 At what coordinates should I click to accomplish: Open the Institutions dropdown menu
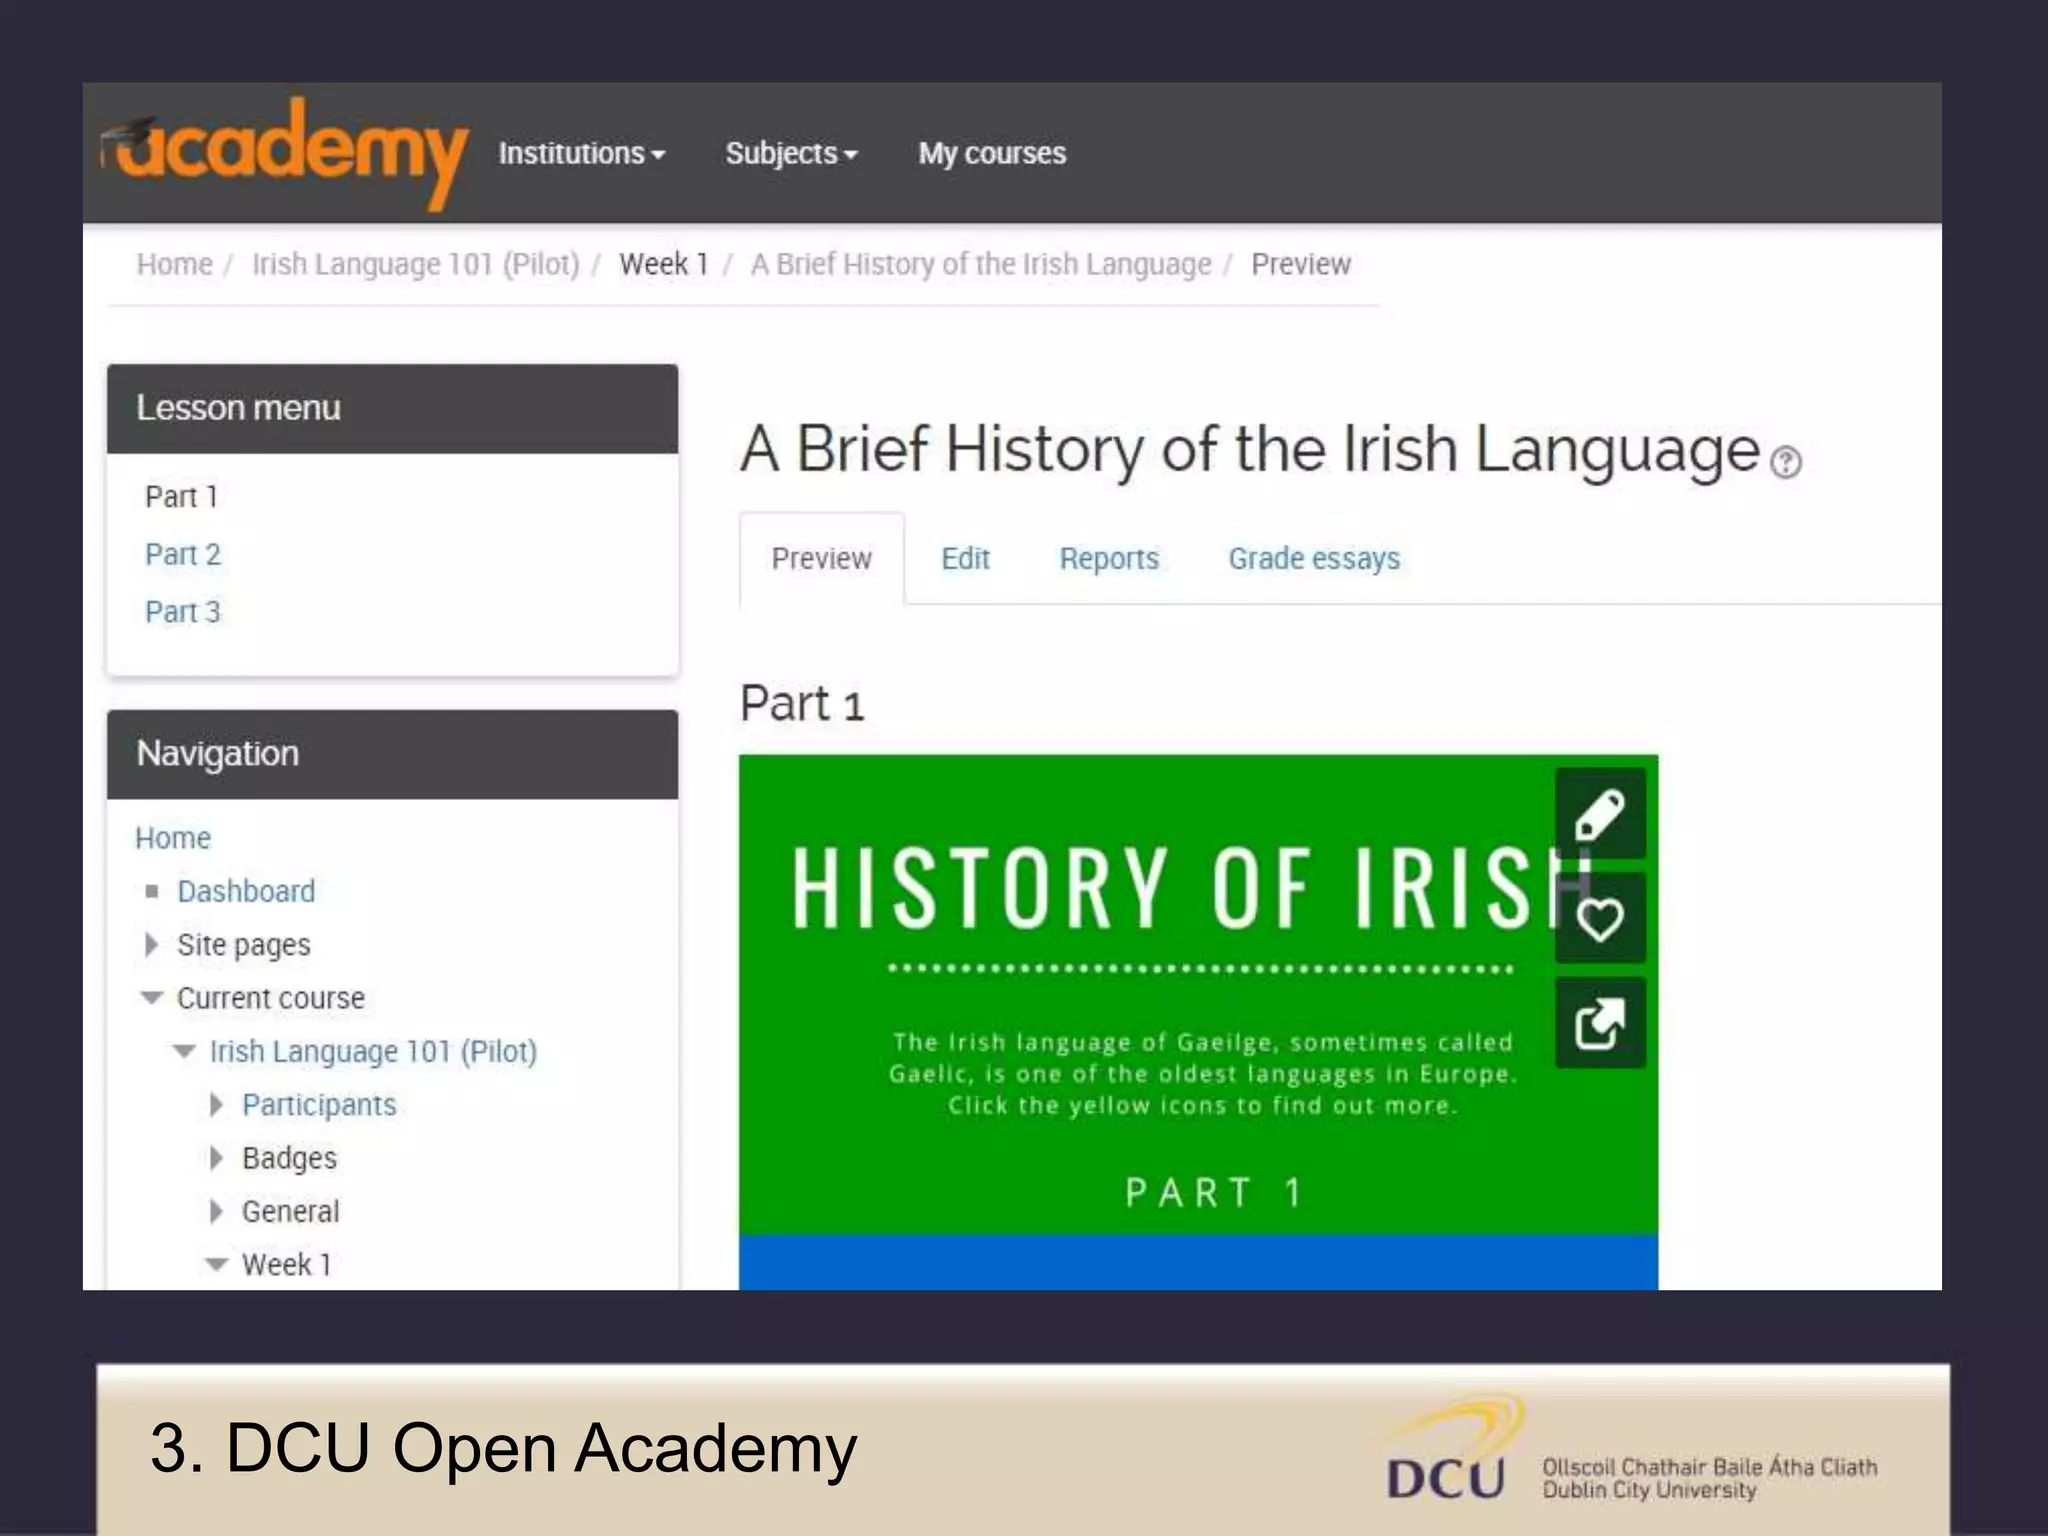pos(582,153)
